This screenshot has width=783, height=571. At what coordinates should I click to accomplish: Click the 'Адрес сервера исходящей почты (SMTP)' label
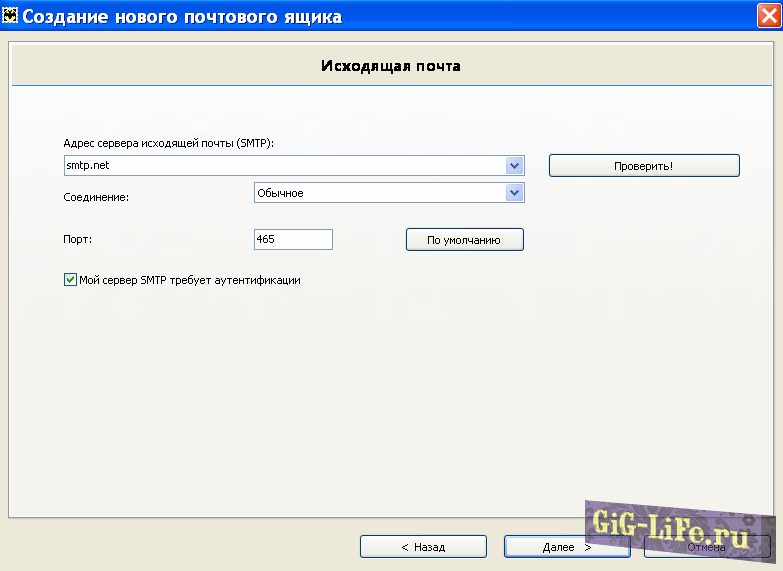coord(168,143)
